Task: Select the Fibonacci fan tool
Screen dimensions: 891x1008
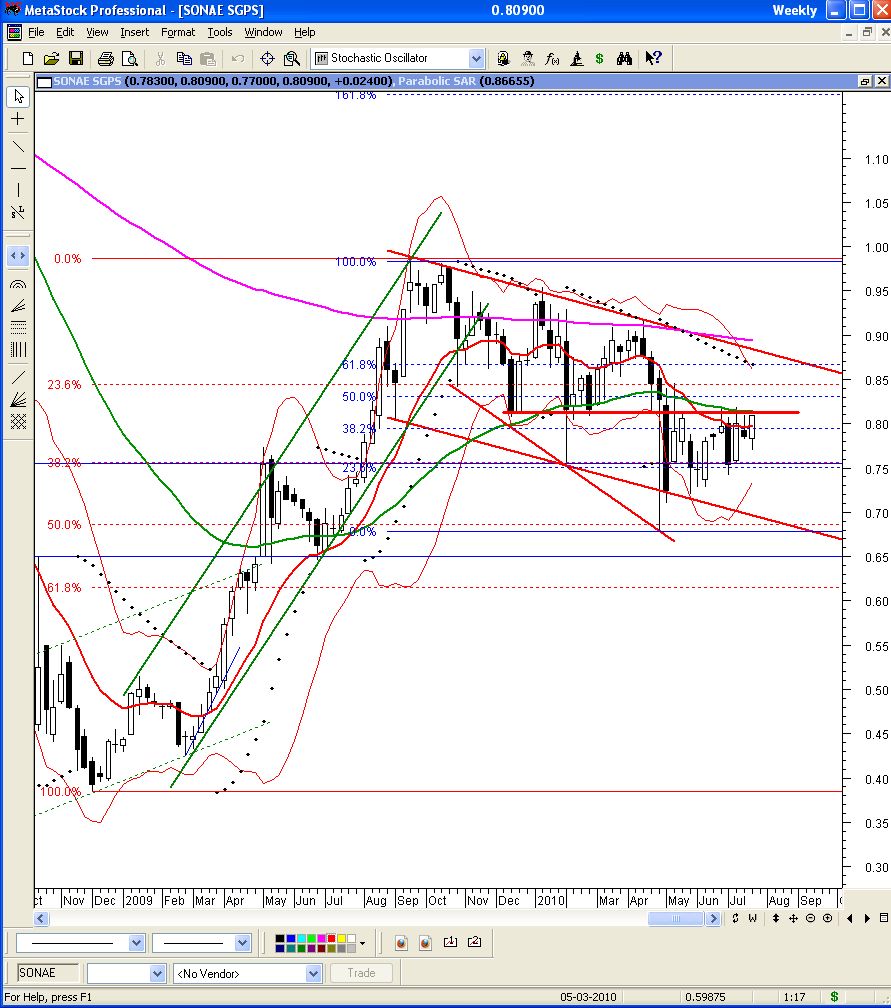Action: pyautogui.click(x=18, y=305)
